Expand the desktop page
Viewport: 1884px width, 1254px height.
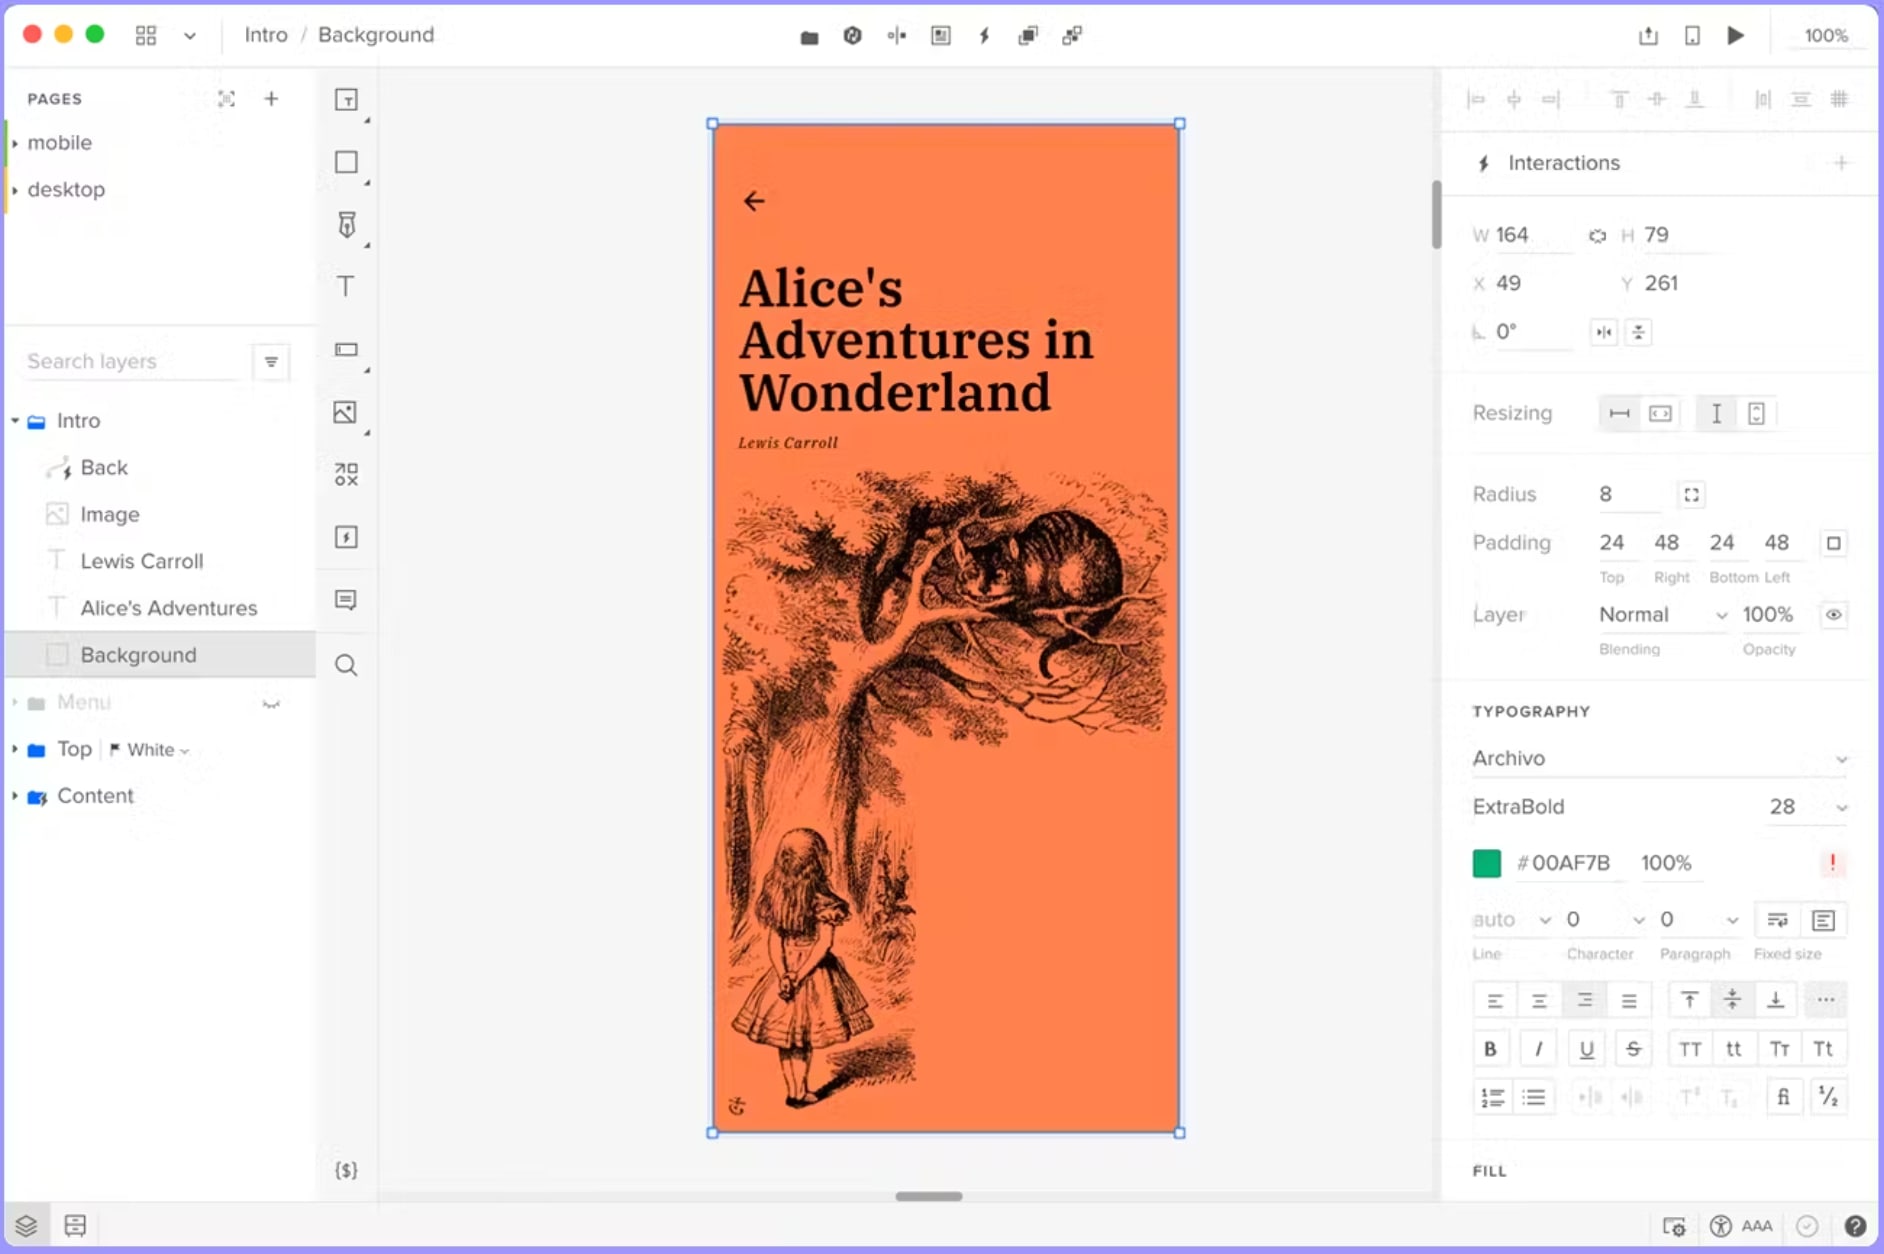coord(15,190)
